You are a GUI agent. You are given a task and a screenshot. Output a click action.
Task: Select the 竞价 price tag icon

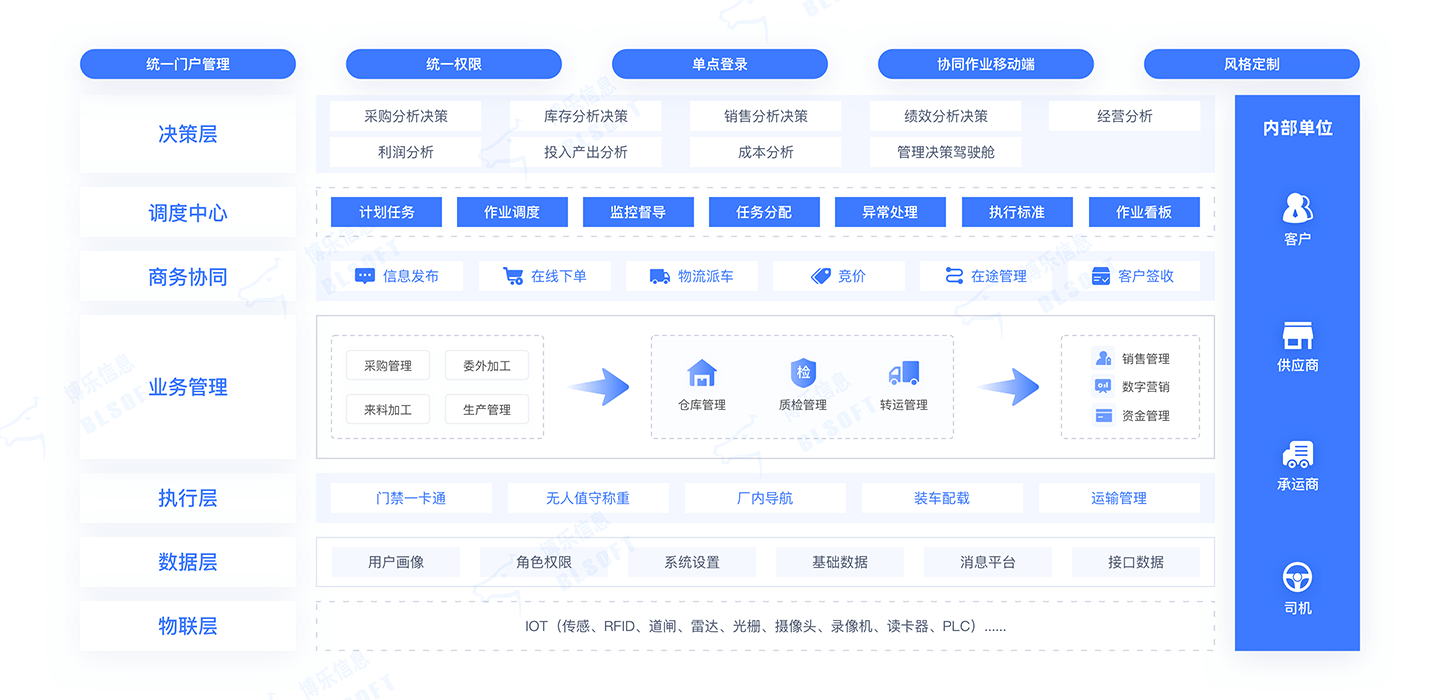[821, 276]
